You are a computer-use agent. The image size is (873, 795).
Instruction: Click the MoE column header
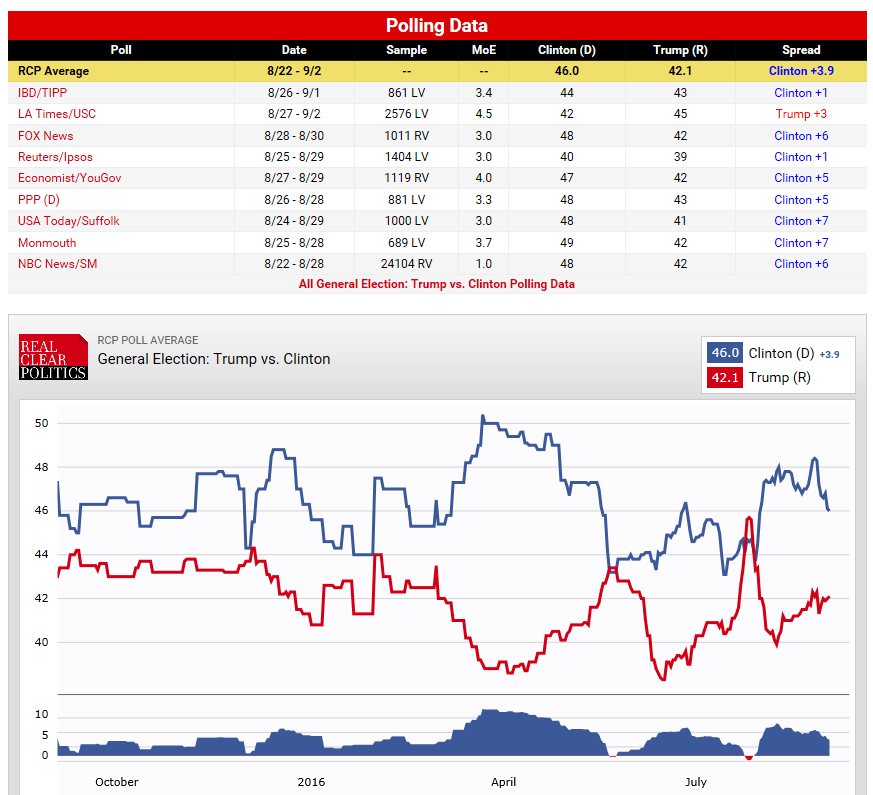point(484,50)
